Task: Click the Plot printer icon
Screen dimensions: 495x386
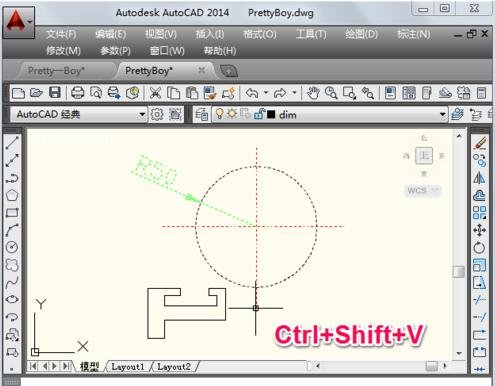Action: pos(77,93)
